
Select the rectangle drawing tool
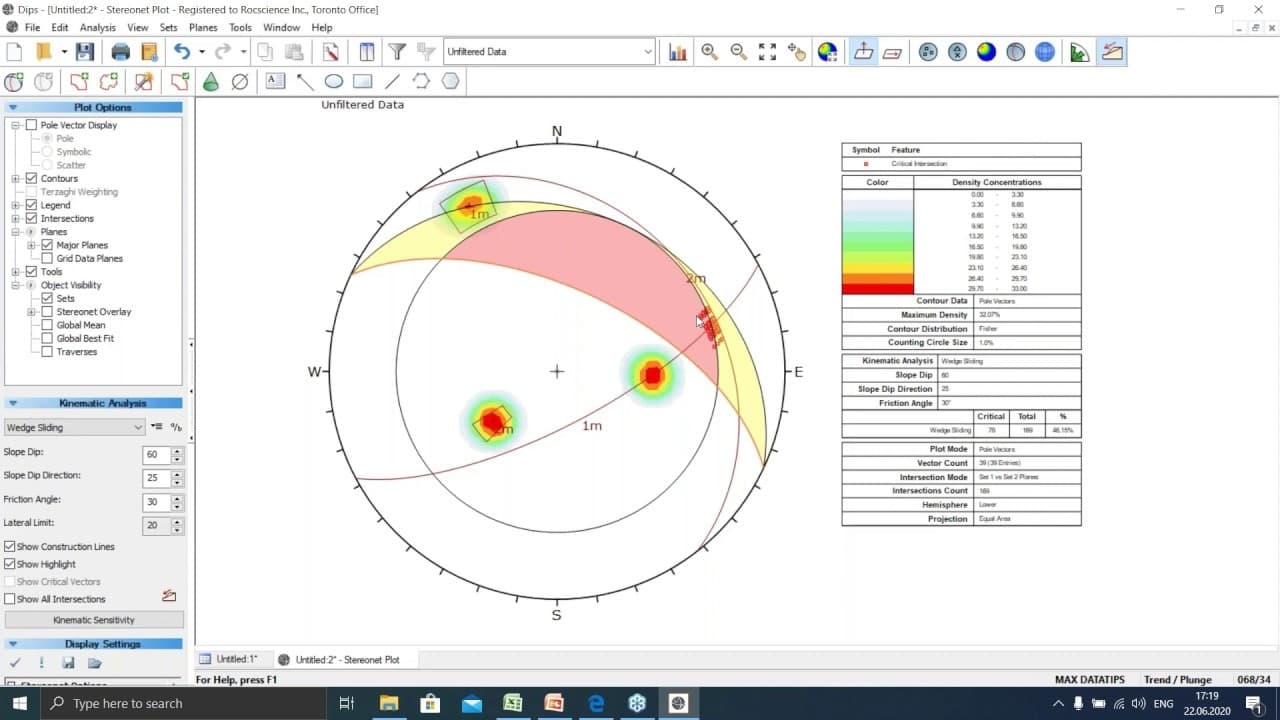click(x=363, y=82)
